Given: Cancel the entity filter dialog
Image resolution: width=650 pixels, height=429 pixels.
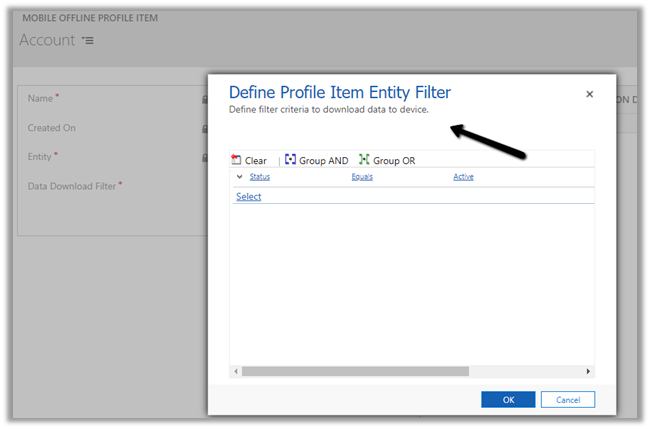Looking at the screenshot, I should click(x=567, y=399).
